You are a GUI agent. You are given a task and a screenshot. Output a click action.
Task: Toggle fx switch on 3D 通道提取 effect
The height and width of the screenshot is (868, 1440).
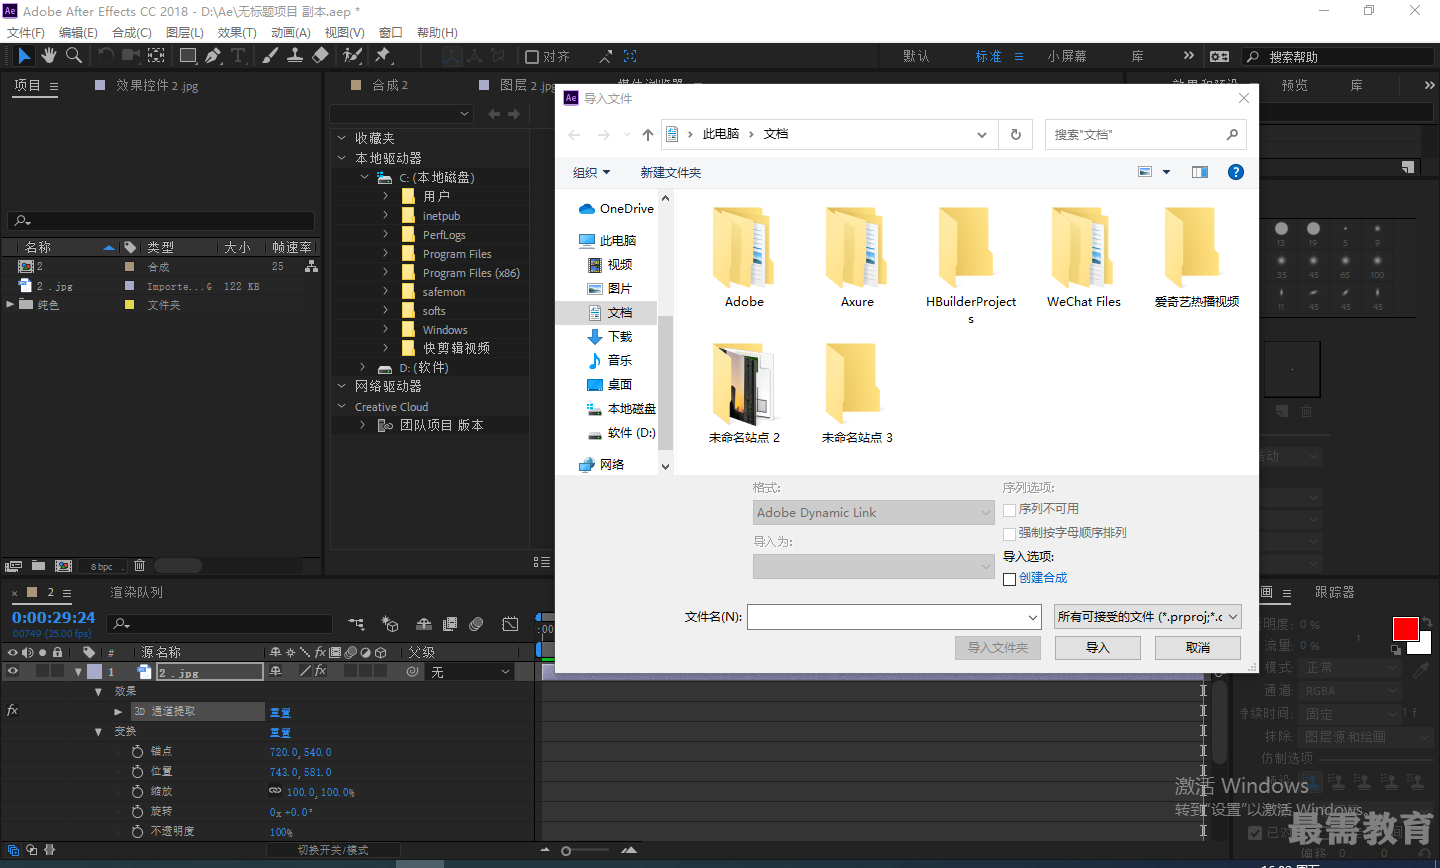tap(12, 711)
